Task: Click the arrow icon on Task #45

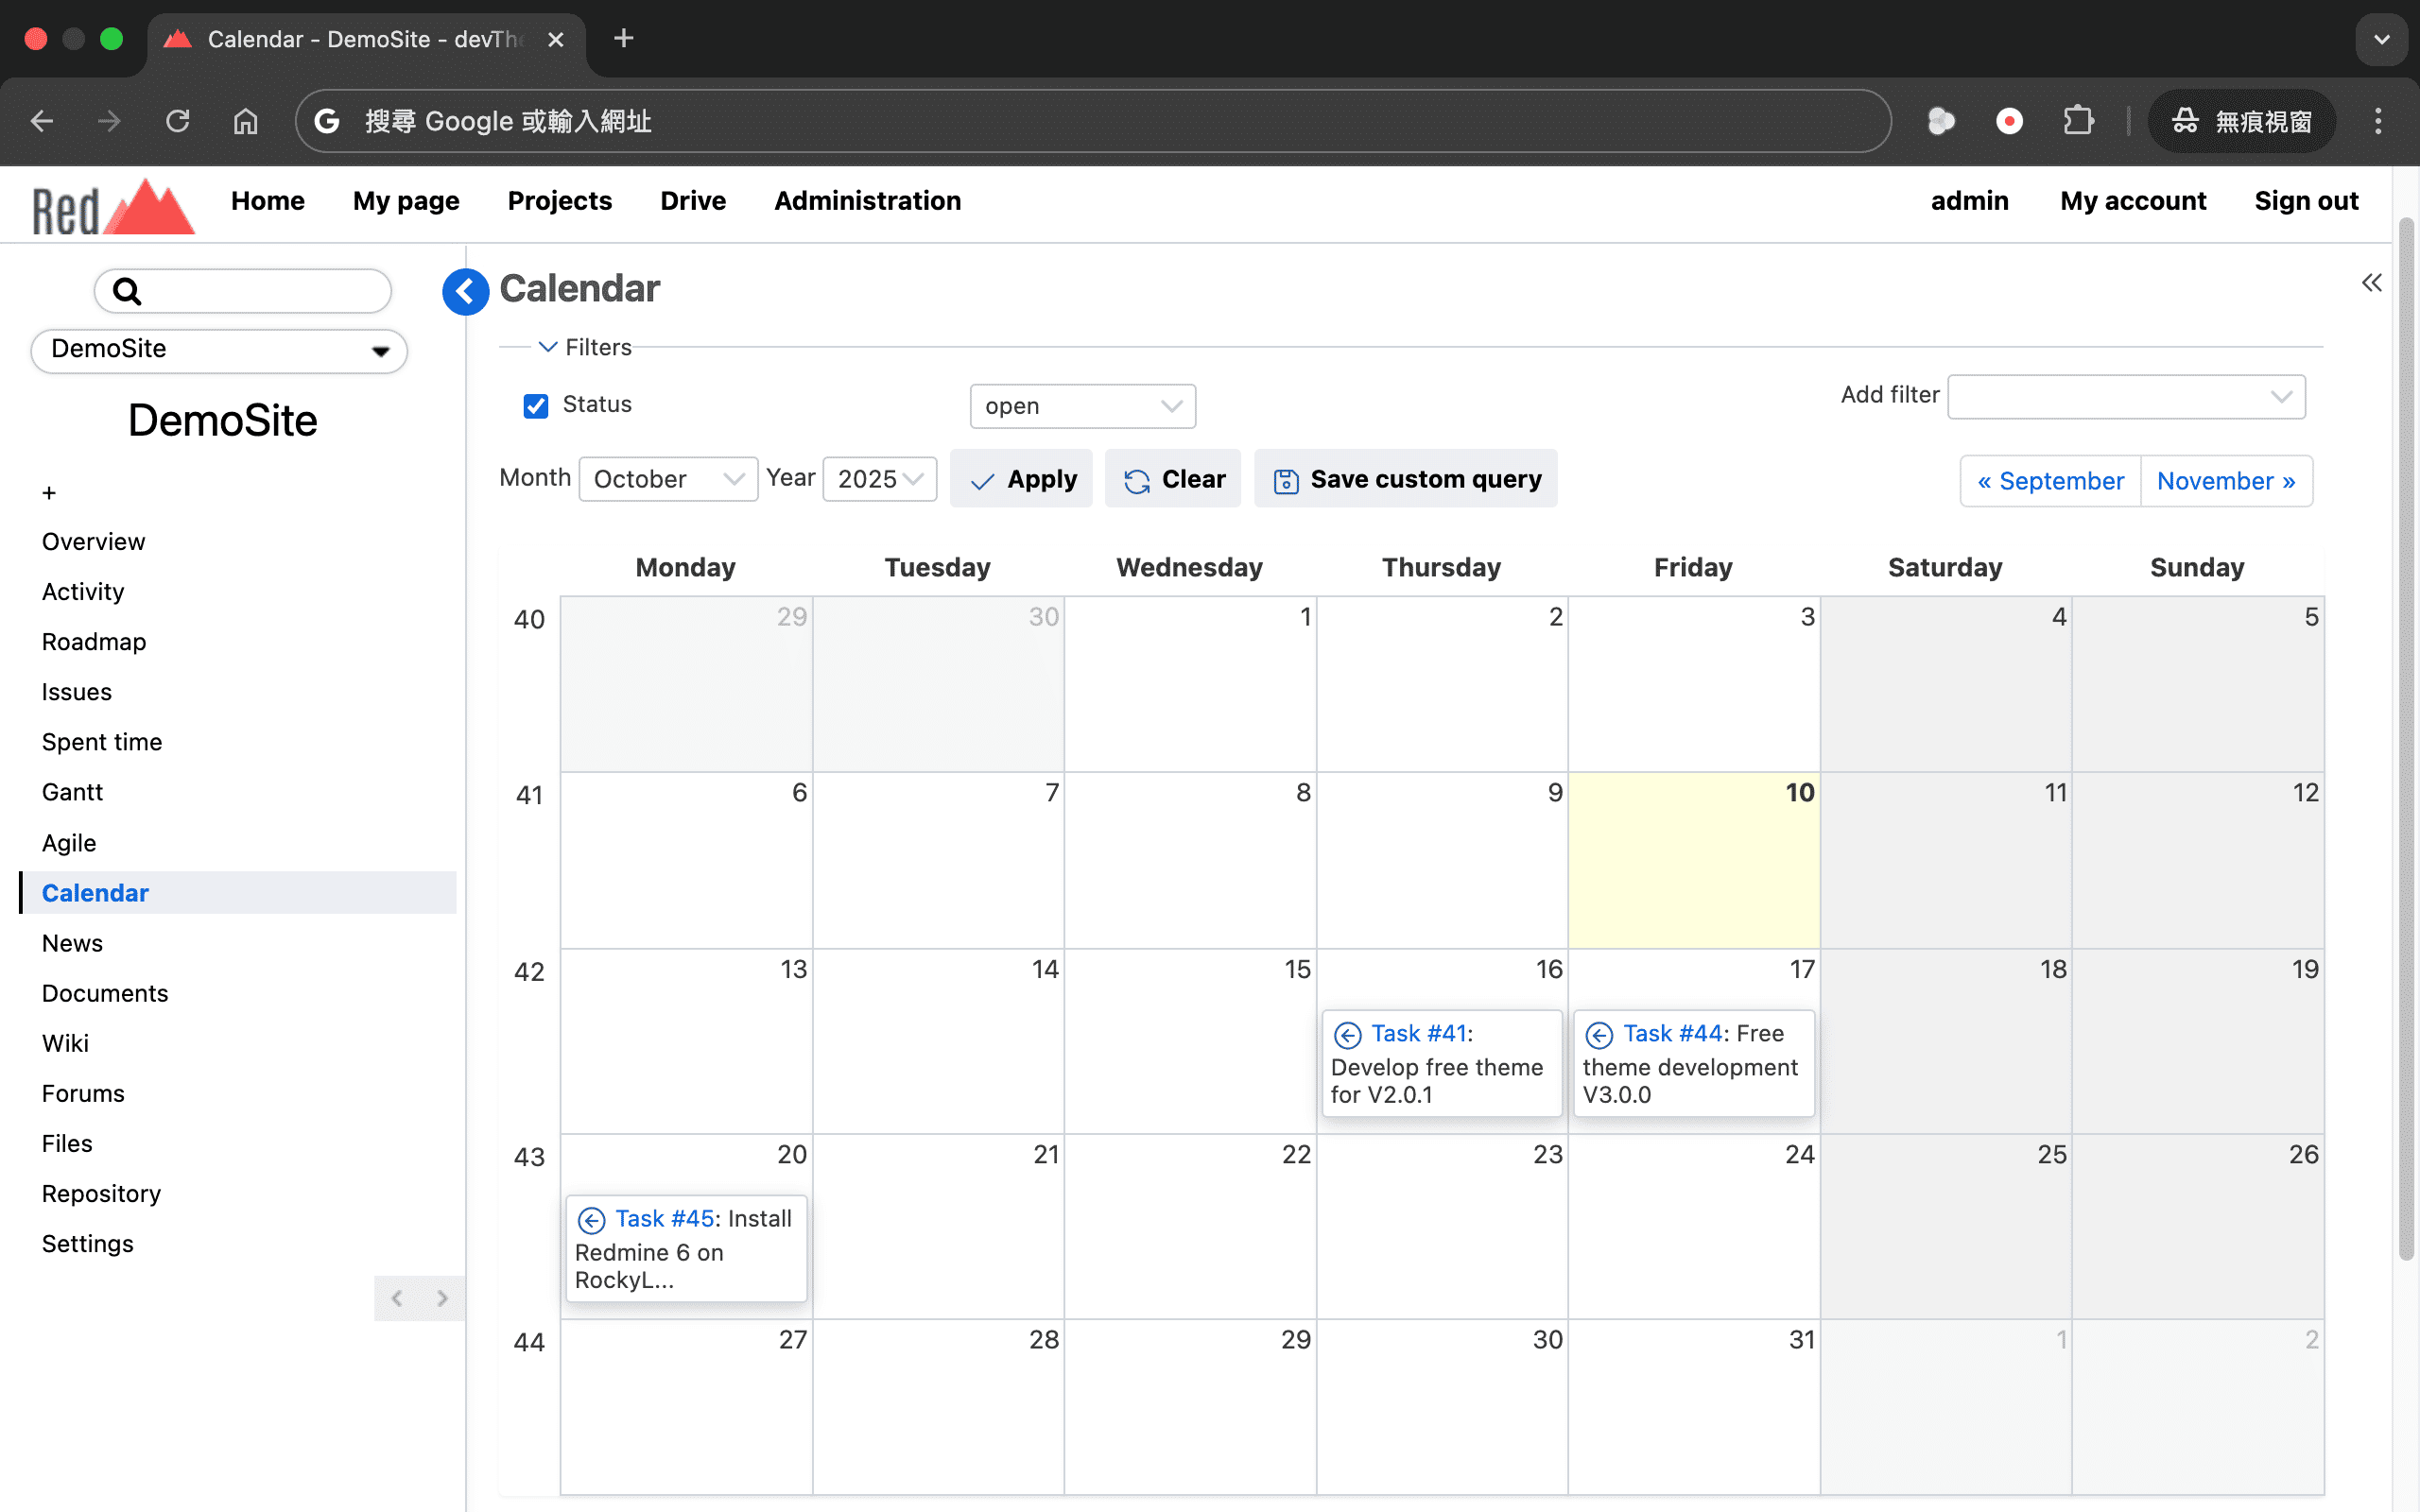Action: click(x=591, y=1220)
